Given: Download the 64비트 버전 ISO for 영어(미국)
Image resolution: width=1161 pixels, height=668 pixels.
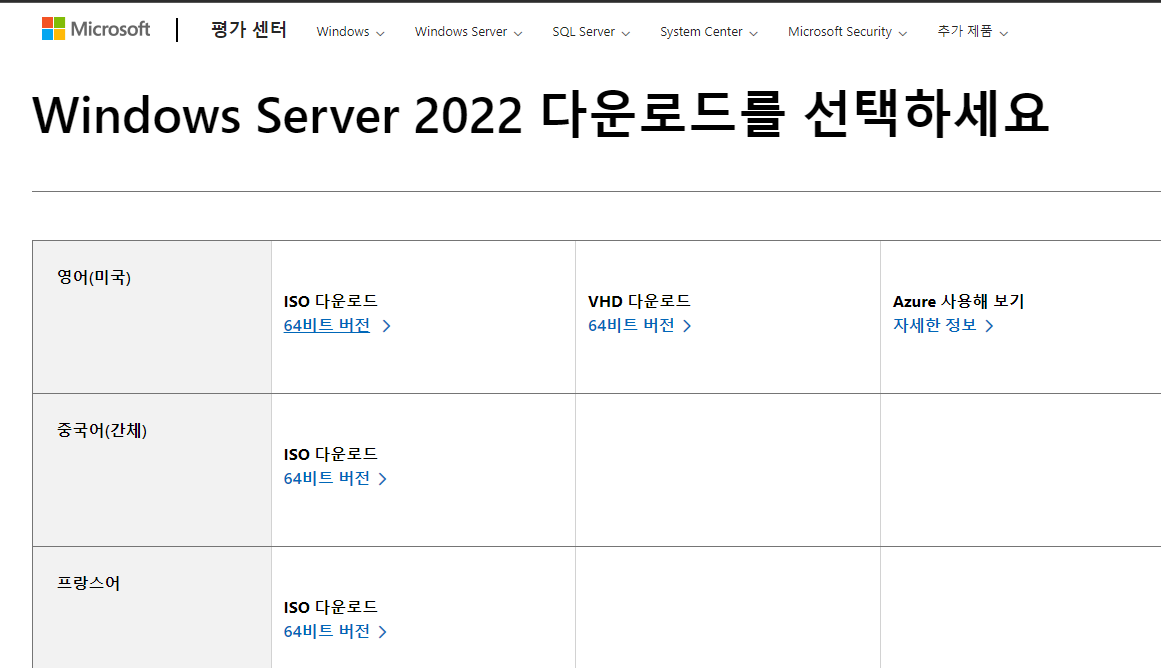Looking at the screenshot, I should 337,325.
